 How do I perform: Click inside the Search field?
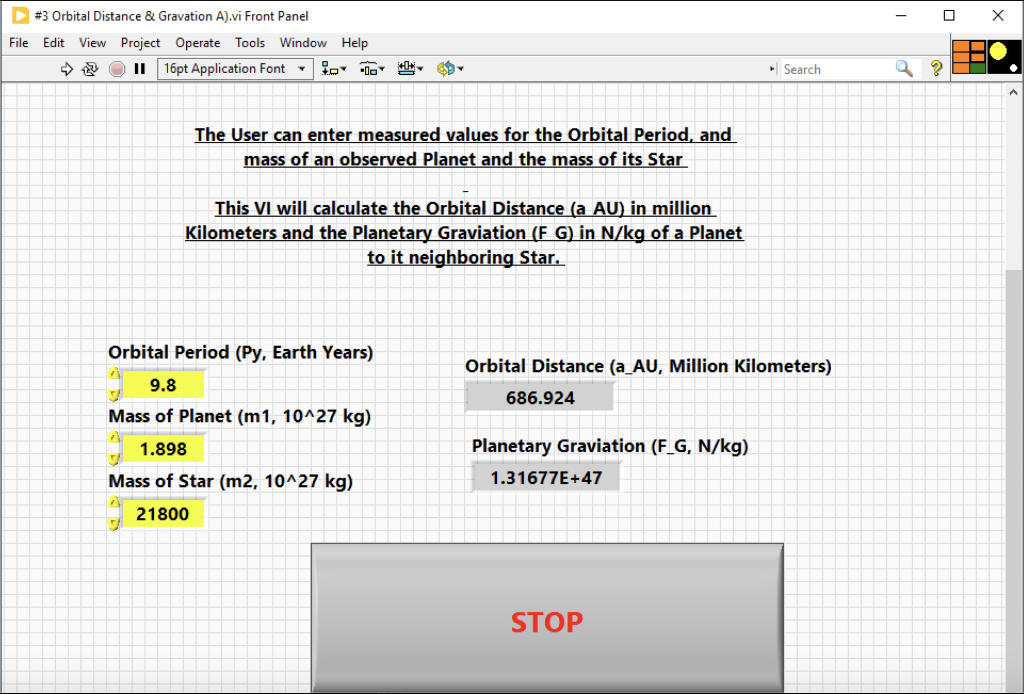pos(837,69)
